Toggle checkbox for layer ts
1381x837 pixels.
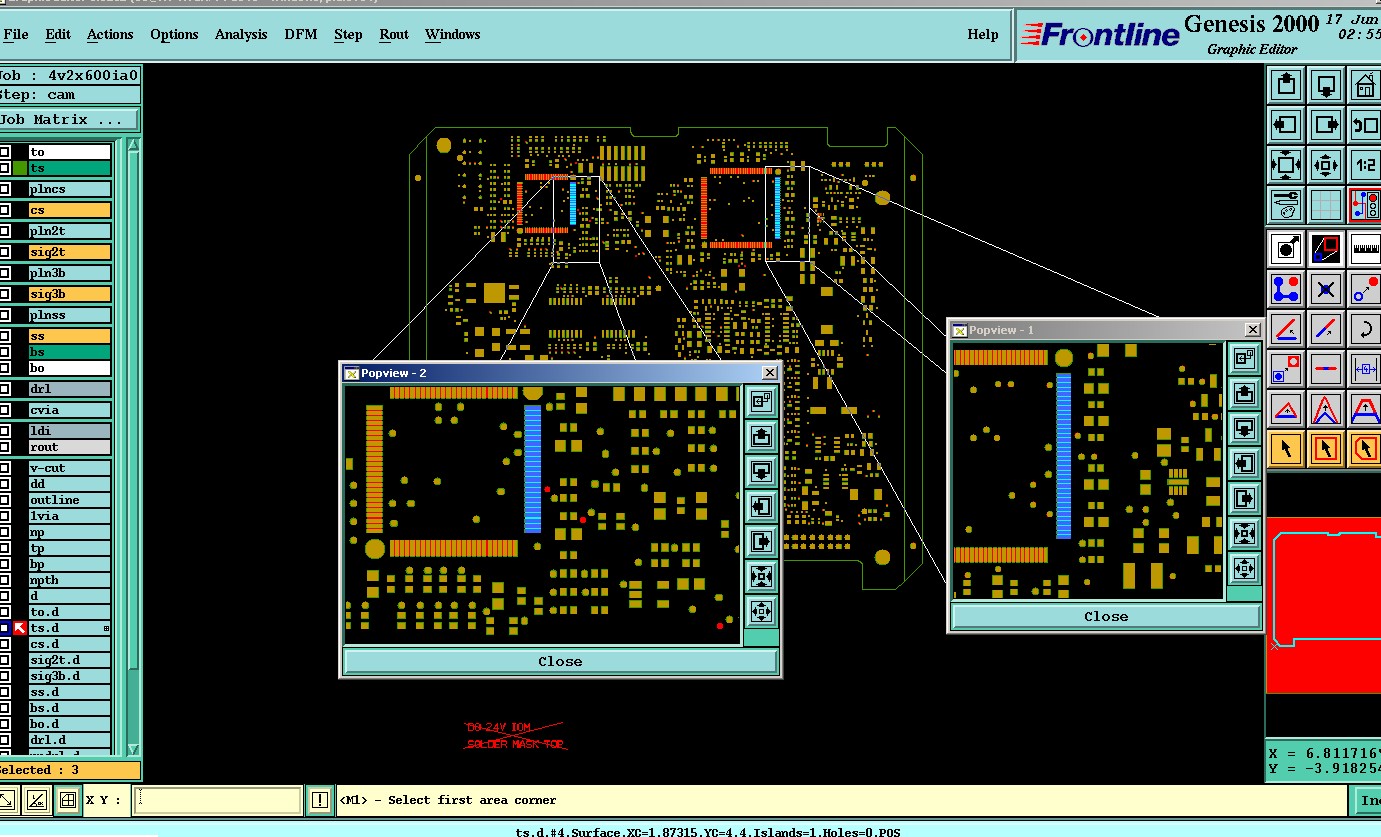point(5,168)
